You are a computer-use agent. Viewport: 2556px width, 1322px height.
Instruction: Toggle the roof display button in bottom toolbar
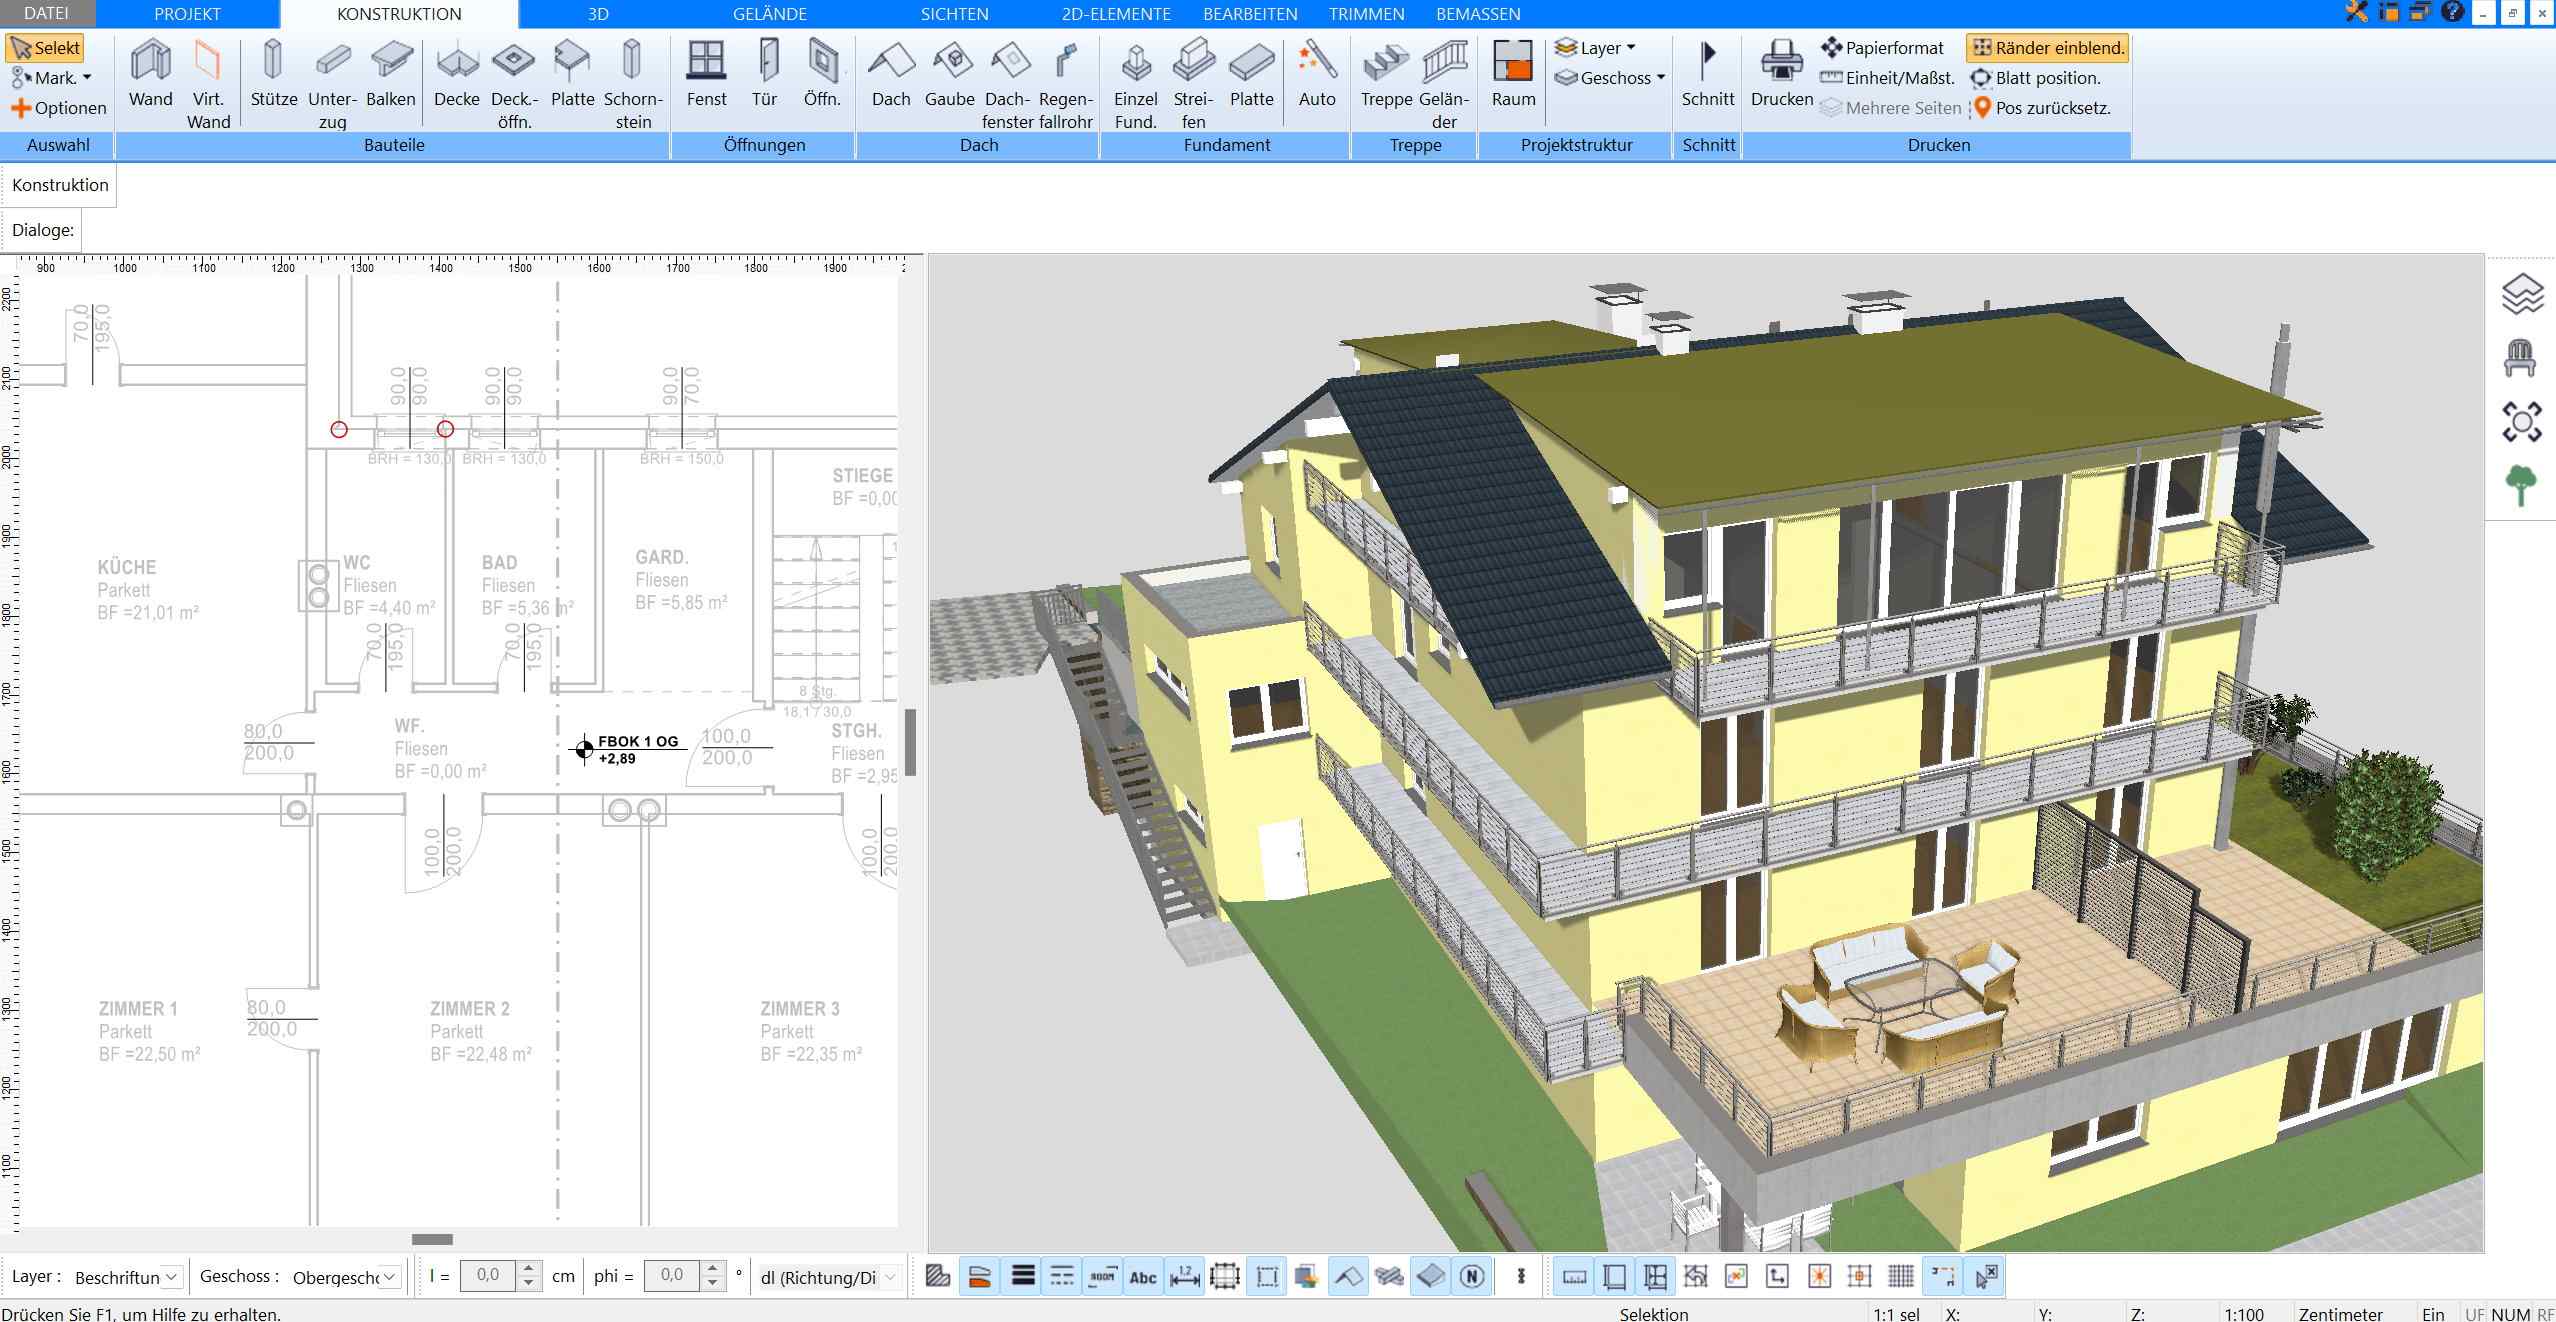click(x=1347, y=1276)
